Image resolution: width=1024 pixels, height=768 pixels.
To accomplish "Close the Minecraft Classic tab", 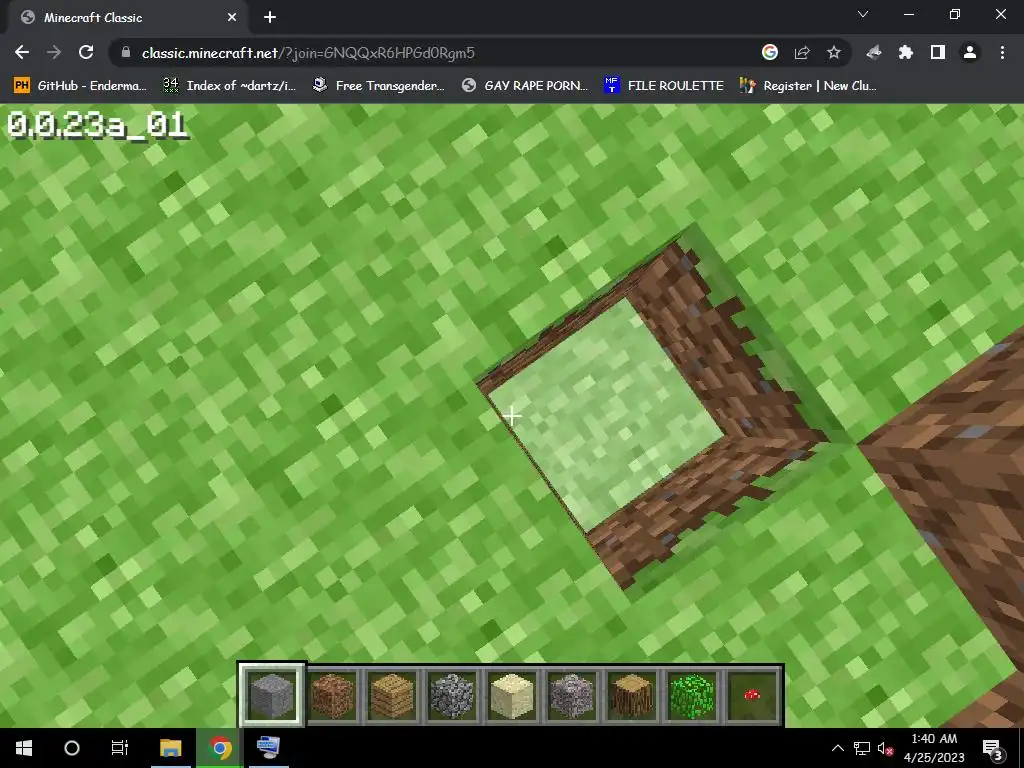I will pos(232,18).
